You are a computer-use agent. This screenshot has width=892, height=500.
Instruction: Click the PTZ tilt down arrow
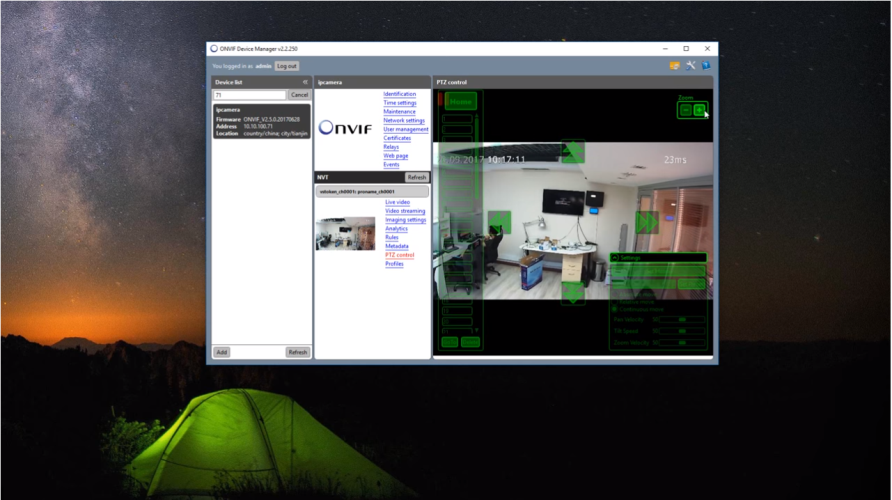[573, 292]
